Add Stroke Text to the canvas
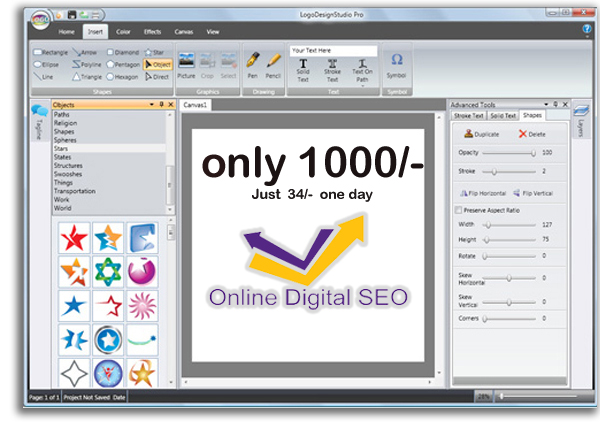Screen dimensions: 600x425 tap(332, 70)
